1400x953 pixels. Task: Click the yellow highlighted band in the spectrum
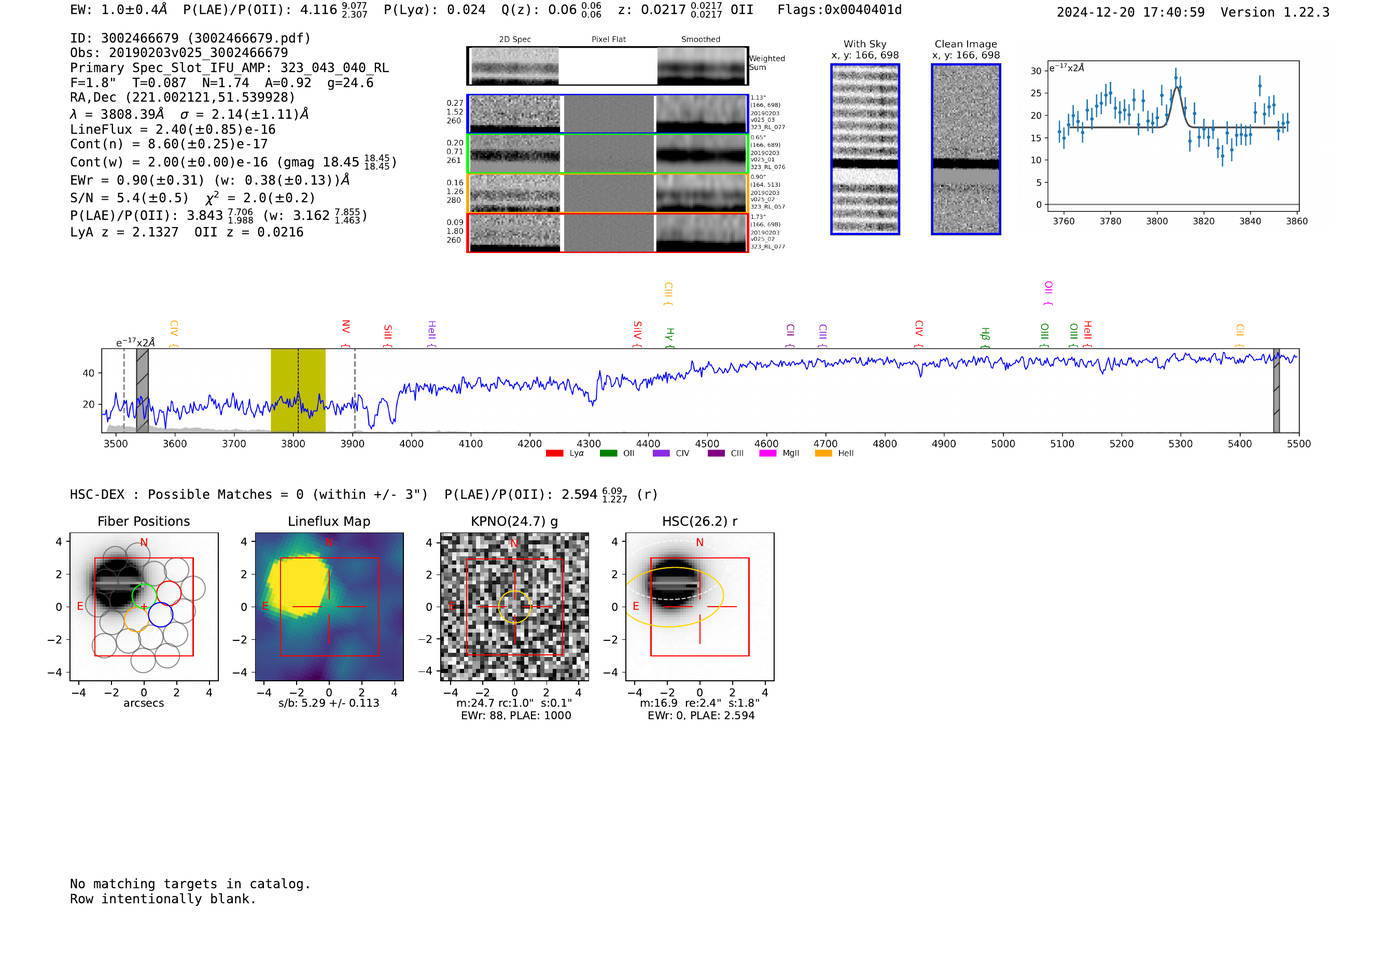[x=298, y=390]
